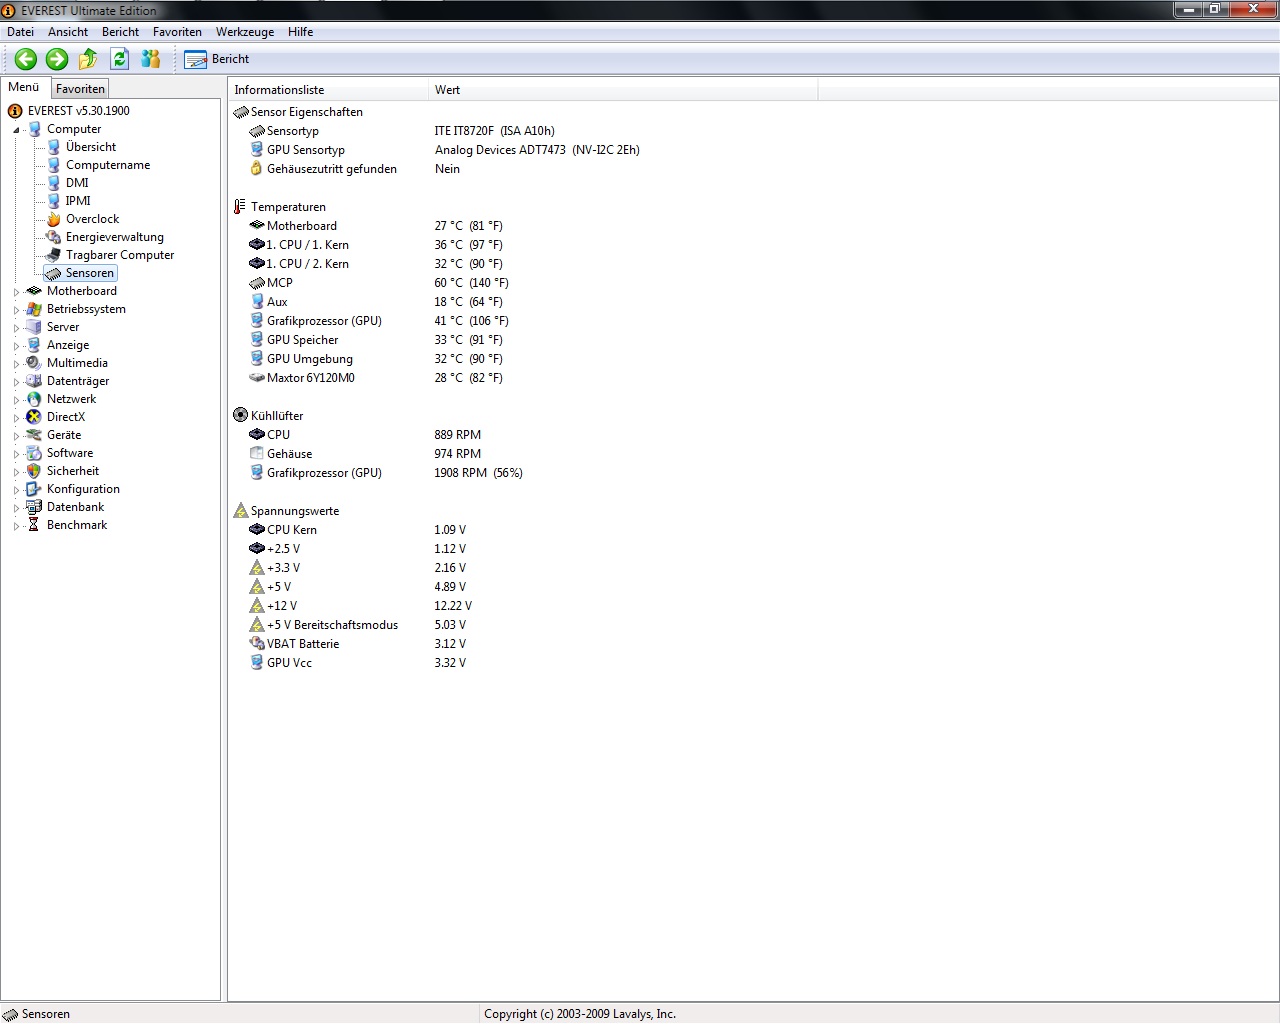
Task: Expand the Multimedia tree node
Action: point(16,364)
